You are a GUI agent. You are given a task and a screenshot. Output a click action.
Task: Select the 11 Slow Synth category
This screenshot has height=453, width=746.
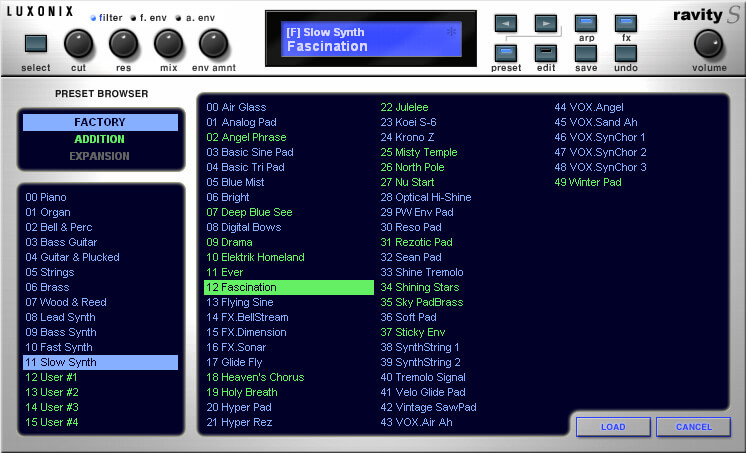[x=100, y=362]
